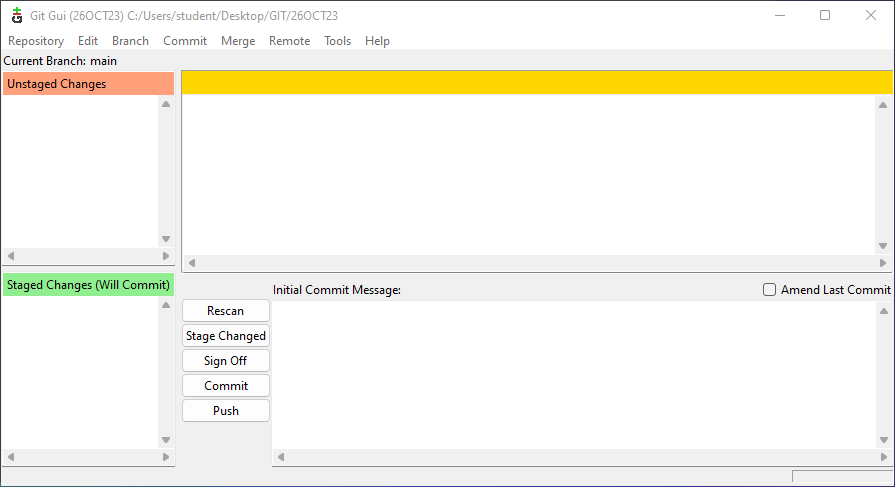Open the Edit menu
The image size is (895, 487).
(x=88, y=41)
